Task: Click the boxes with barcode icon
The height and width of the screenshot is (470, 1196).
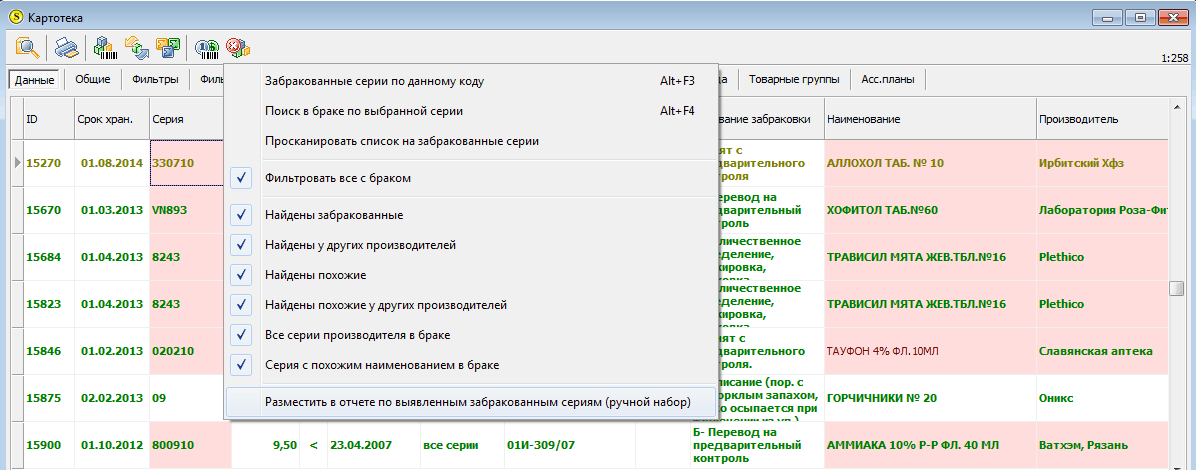Action: point(104,47)
